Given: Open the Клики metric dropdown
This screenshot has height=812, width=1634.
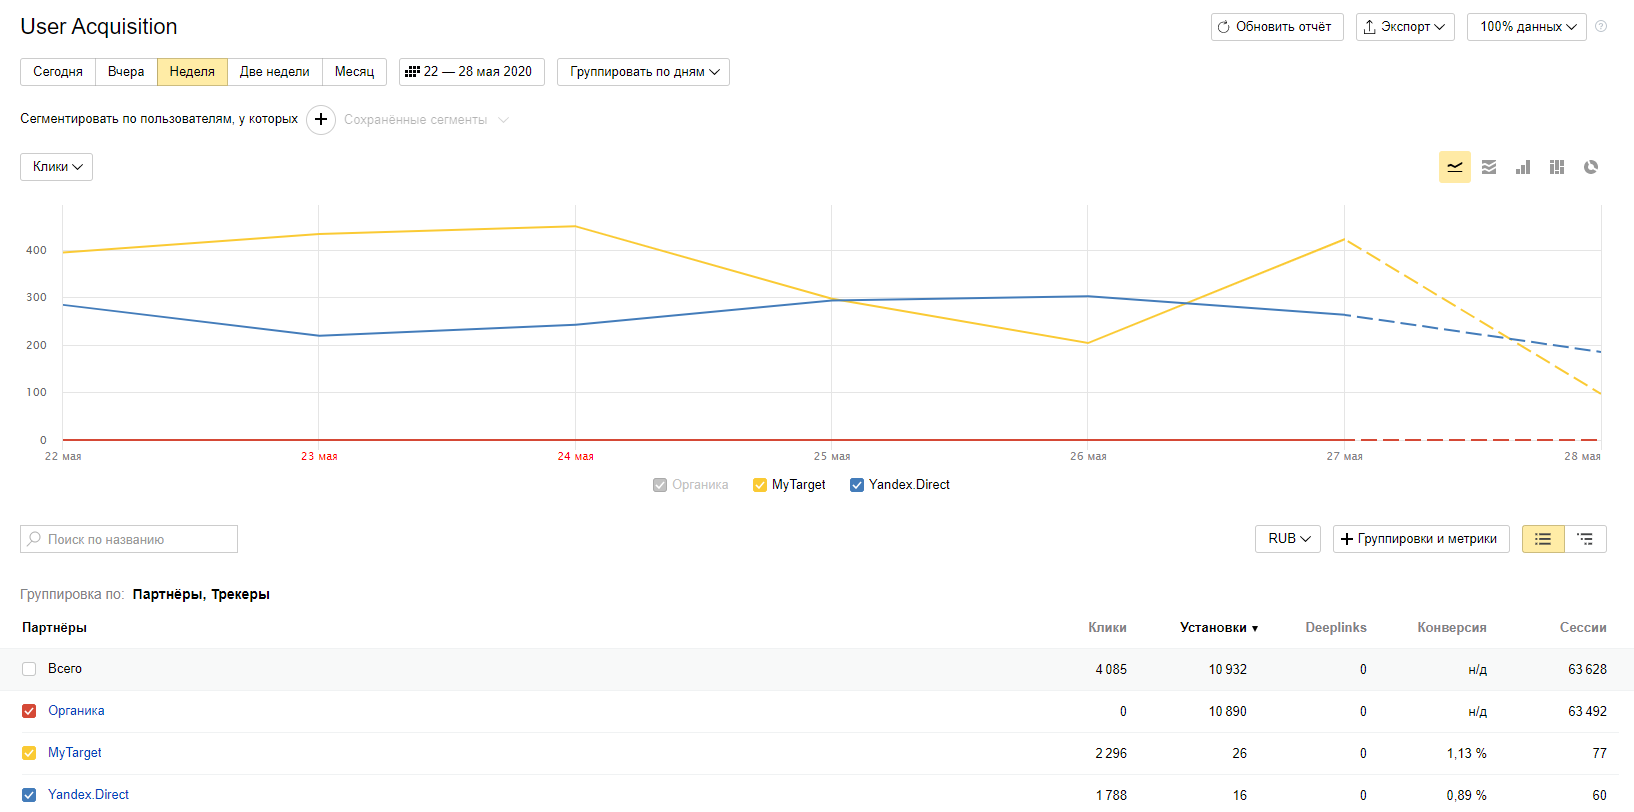Looking at the screenshot, I should pyautogui.click(x=57, y=167).
